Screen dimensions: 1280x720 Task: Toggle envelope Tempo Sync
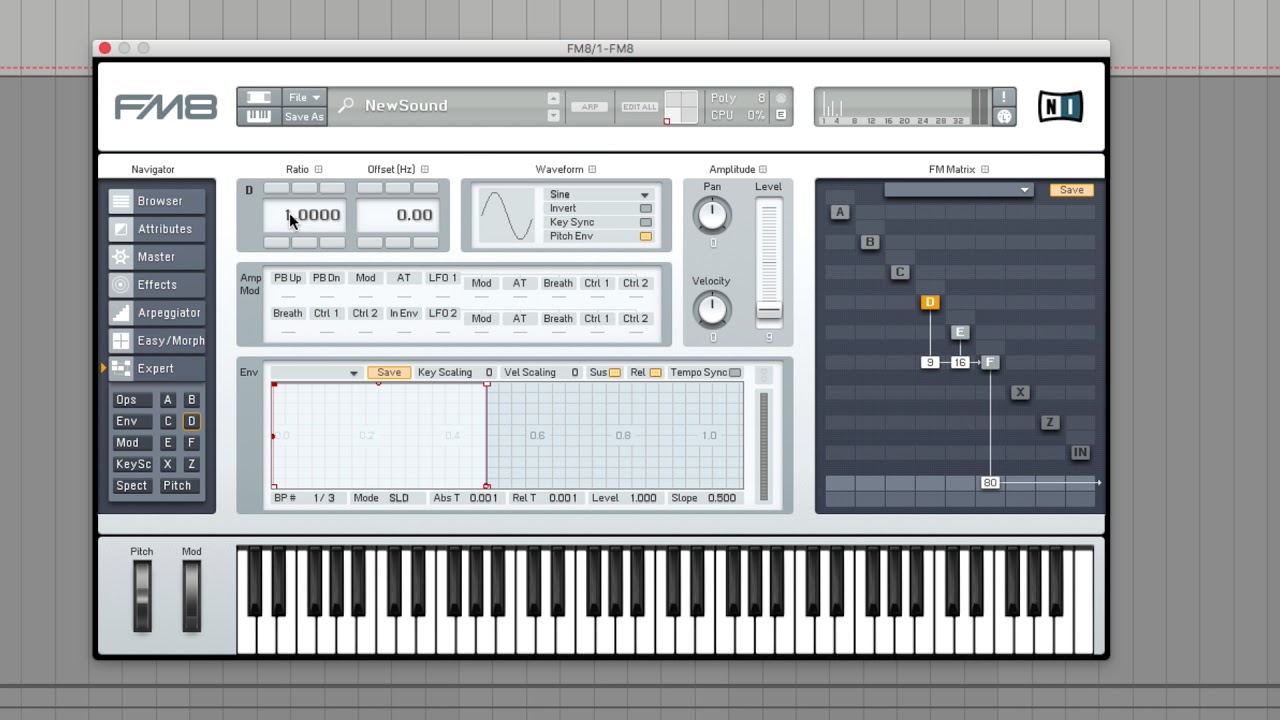pos(735,373)
